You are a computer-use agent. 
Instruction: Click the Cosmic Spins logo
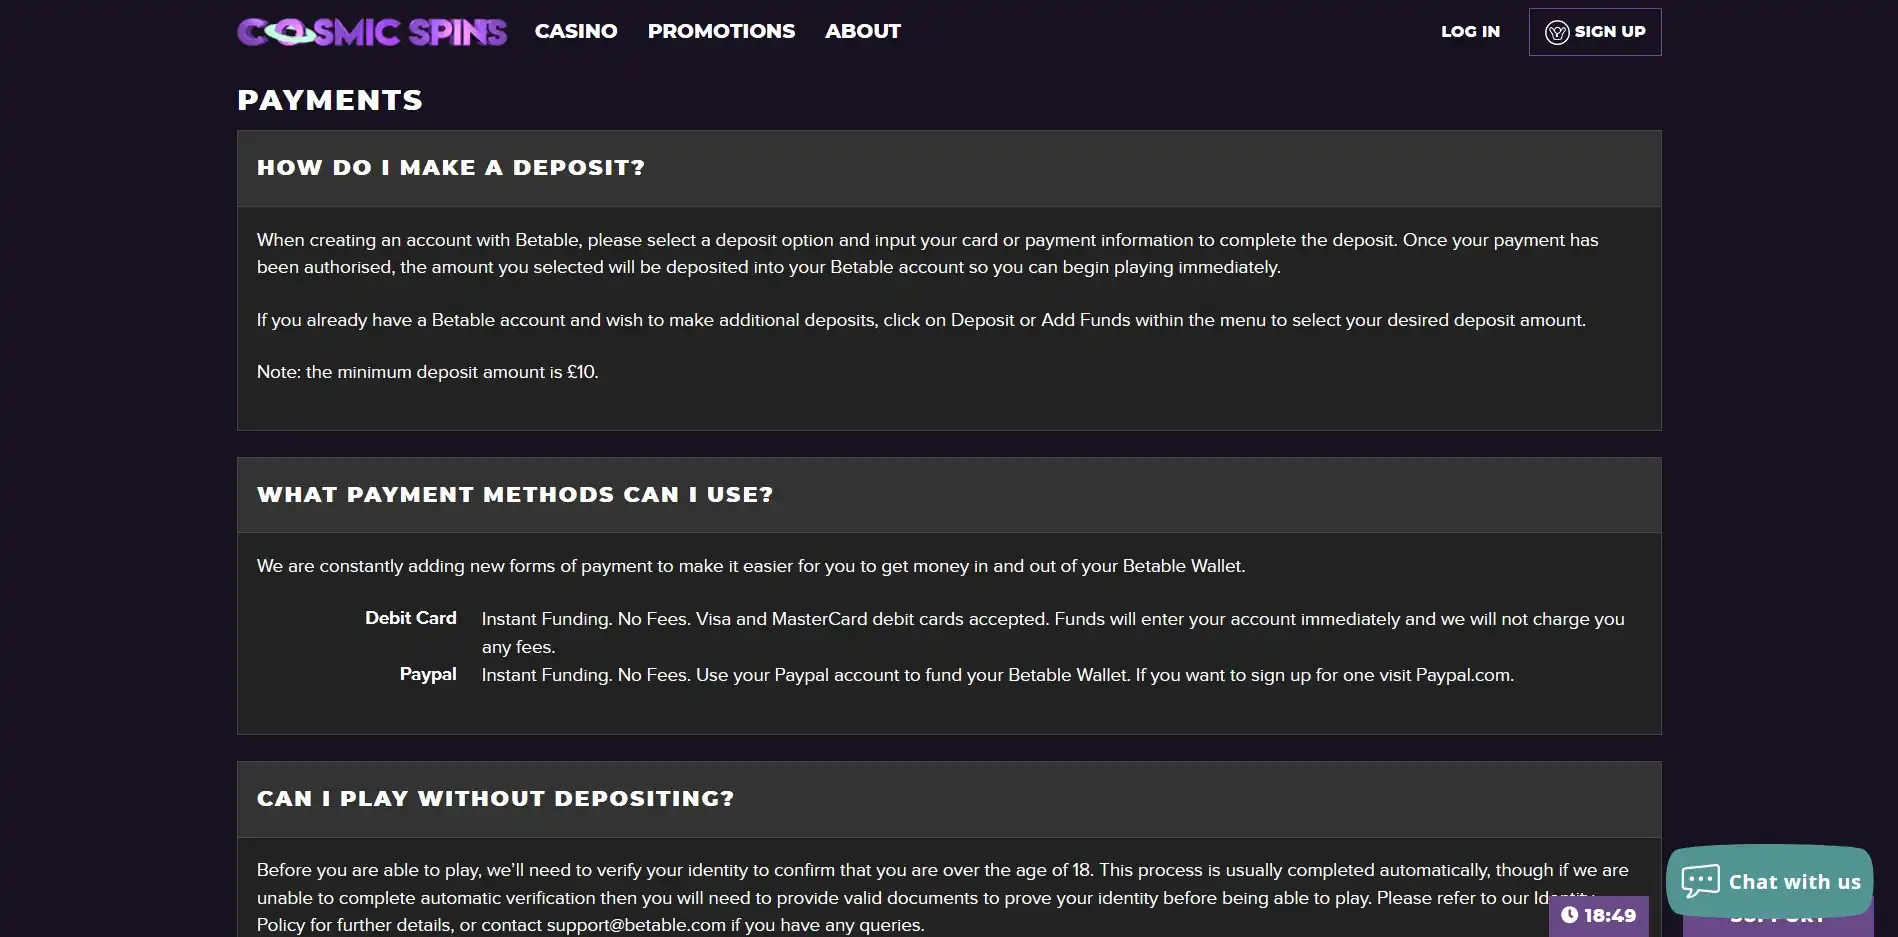[x=372, y=32]
